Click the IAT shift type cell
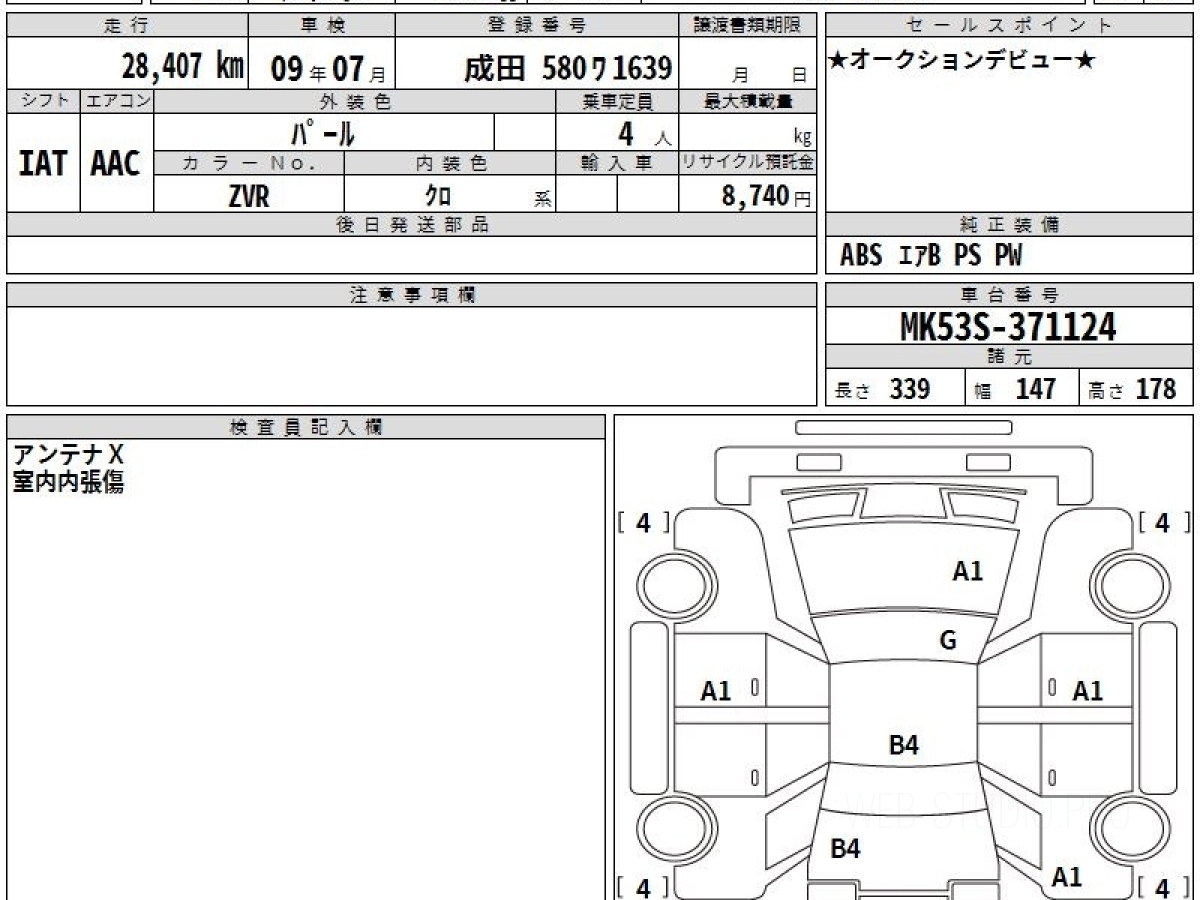This screenshot has height=900, width=1200. pyautogui.click(x=43, y=163)
